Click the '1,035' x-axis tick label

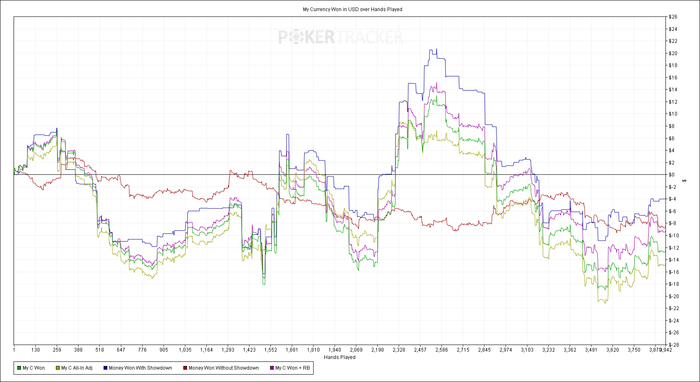(x=185, y=350)
